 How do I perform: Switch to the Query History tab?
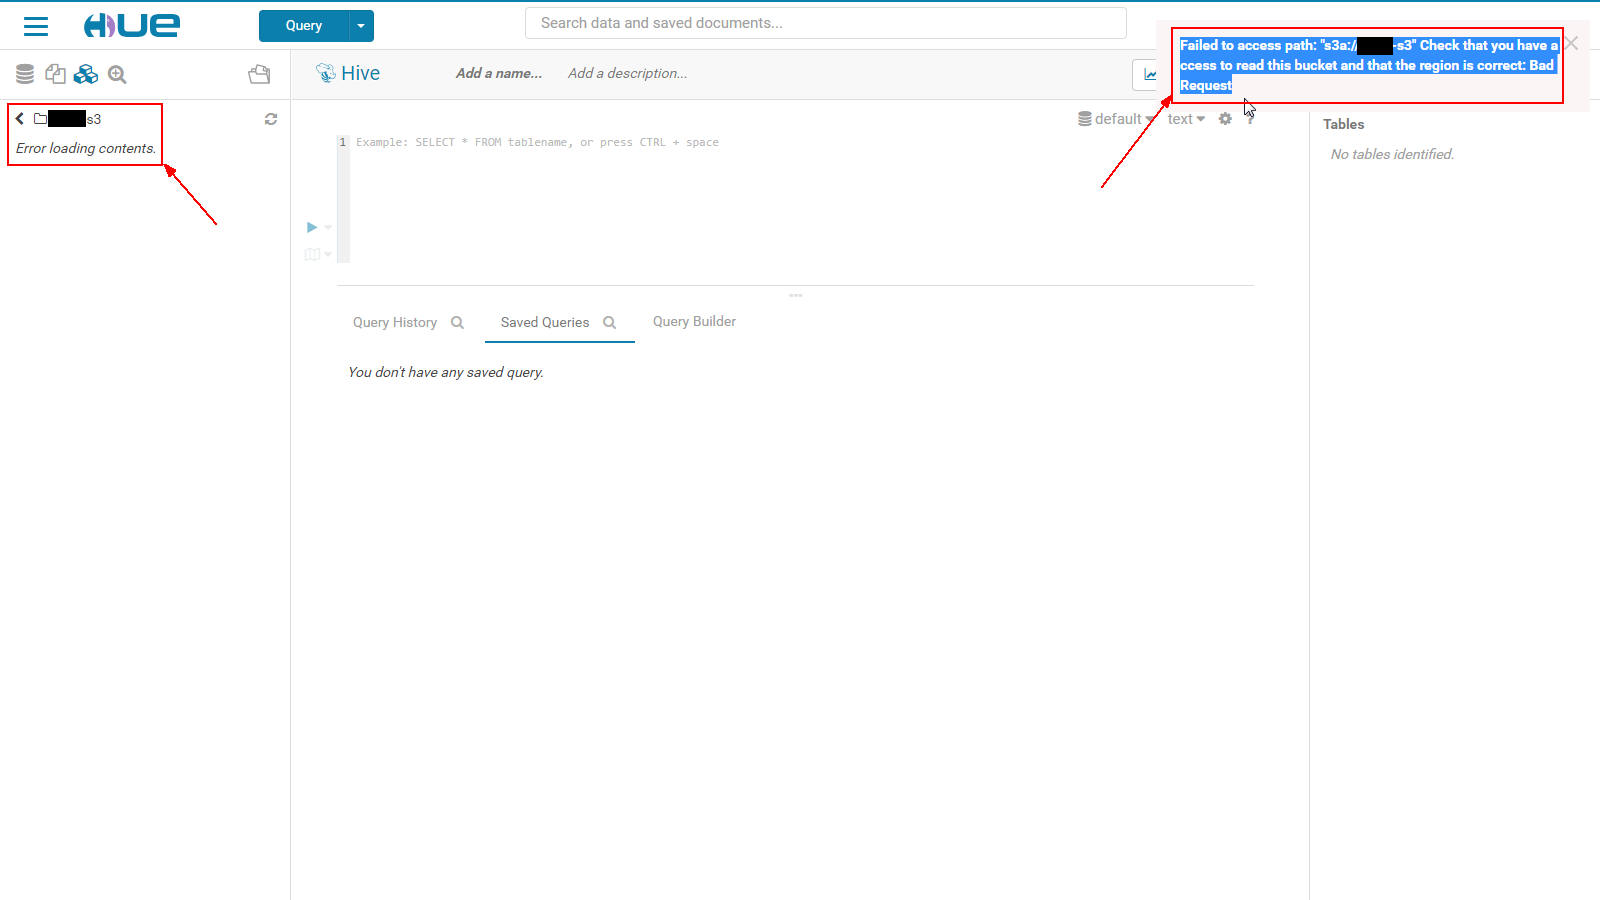click(x=394, y=322)
